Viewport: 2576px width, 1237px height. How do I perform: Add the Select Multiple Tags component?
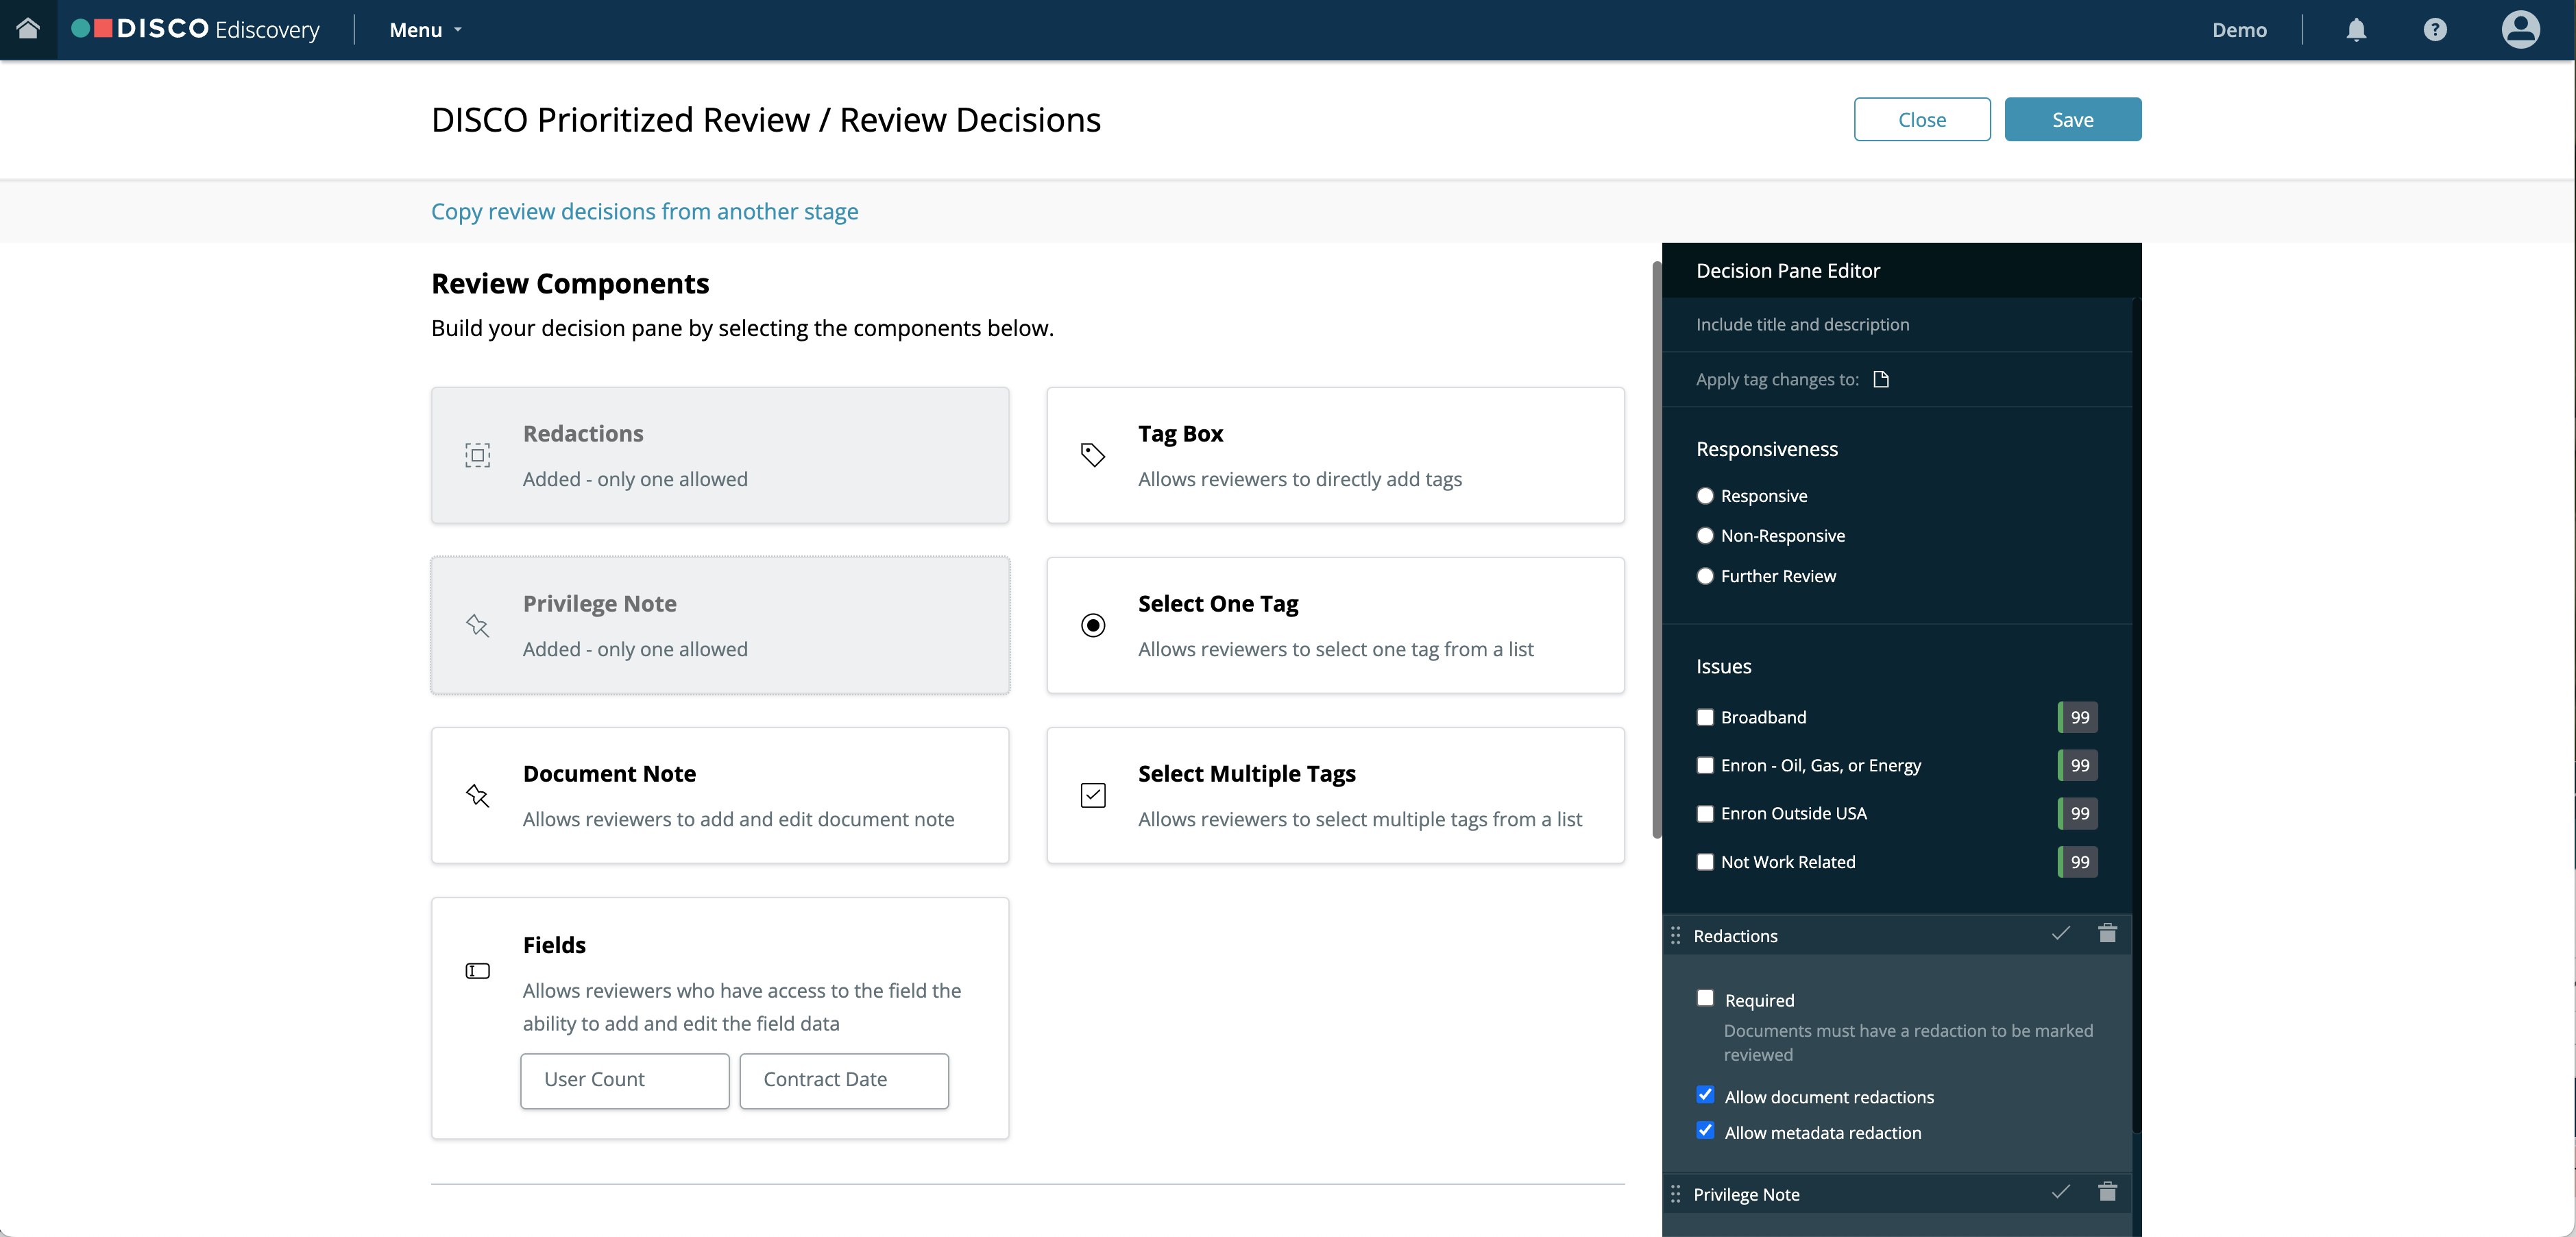click(1335, 795)
